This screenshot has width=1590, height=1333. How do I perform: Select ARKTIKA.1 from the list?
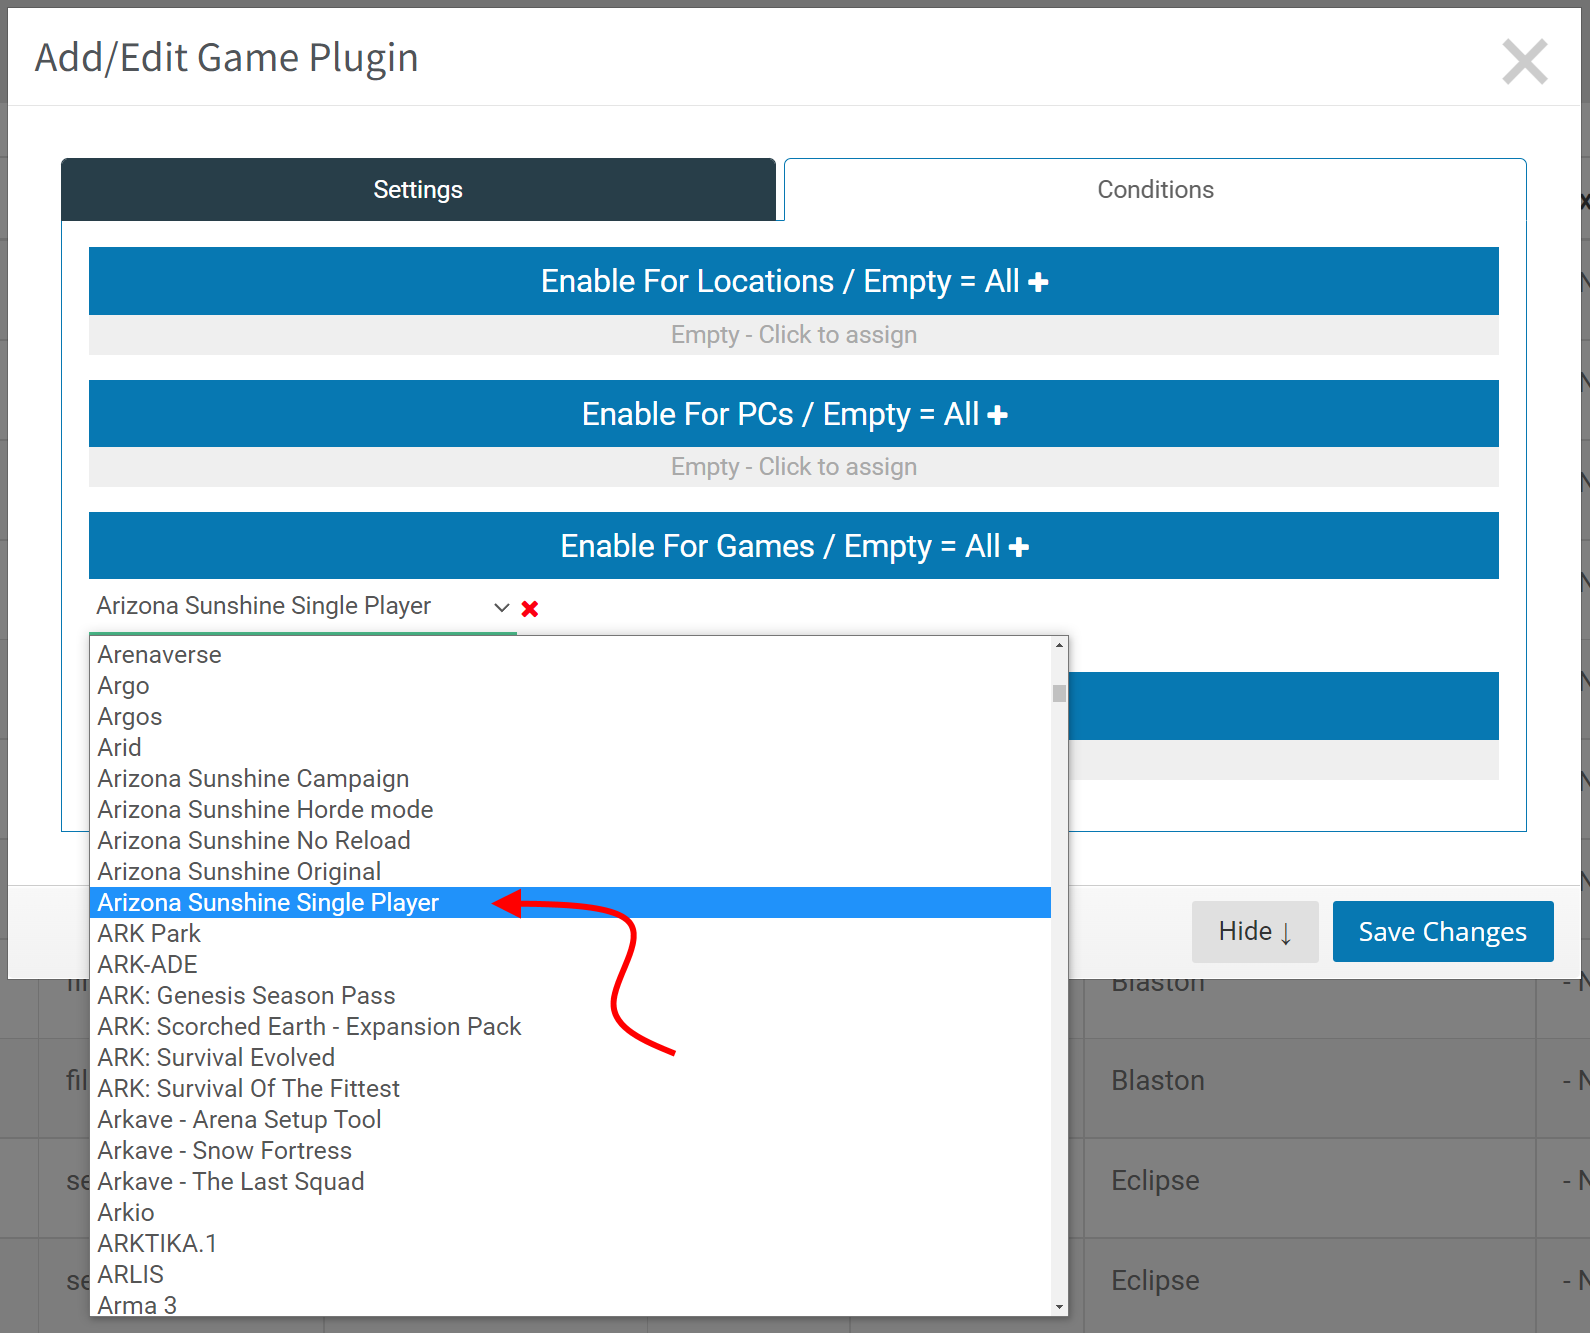[570, 1244]
